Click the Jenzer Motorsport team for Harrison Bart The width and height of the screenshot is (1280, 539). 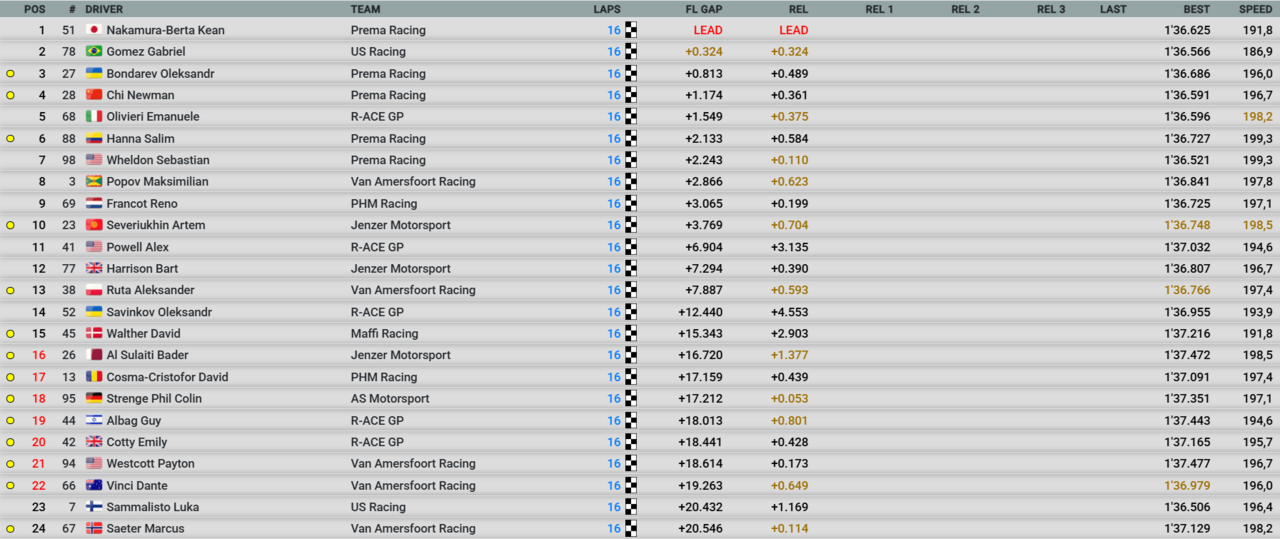tap(400, 269)
